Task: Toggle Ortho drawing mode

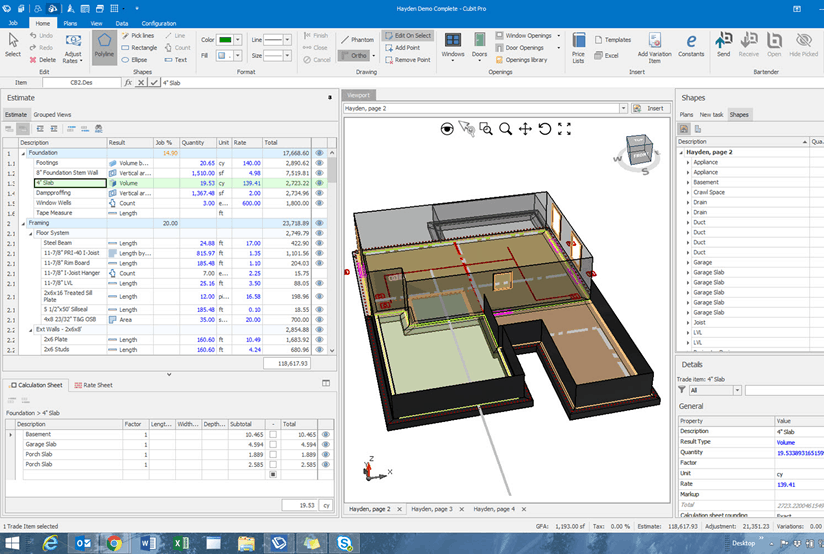Action: coord(354,55)
